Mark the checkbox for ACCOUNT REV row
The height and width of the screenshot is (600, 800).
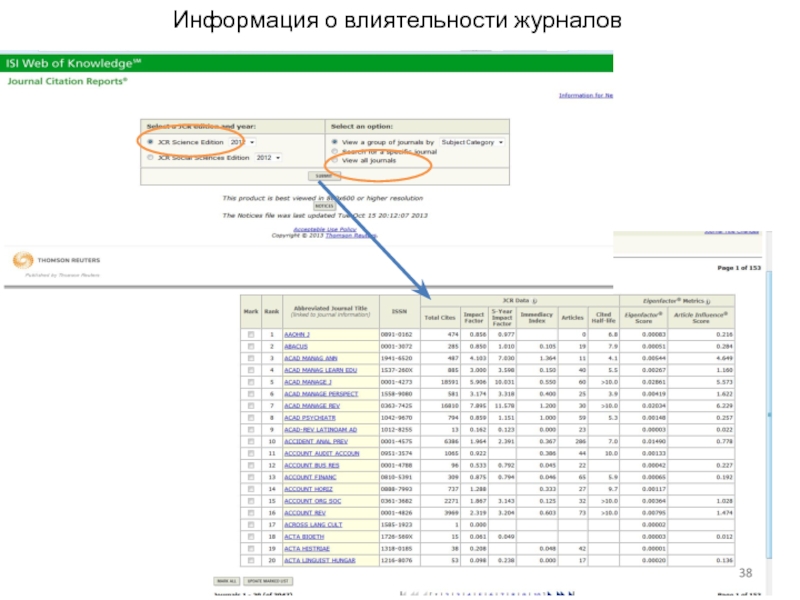coord(251,513)
